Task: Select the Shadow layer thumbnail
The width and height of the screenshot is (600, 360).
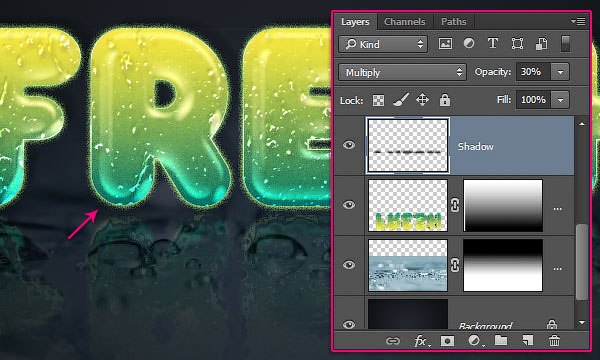Action: (408, 145)
